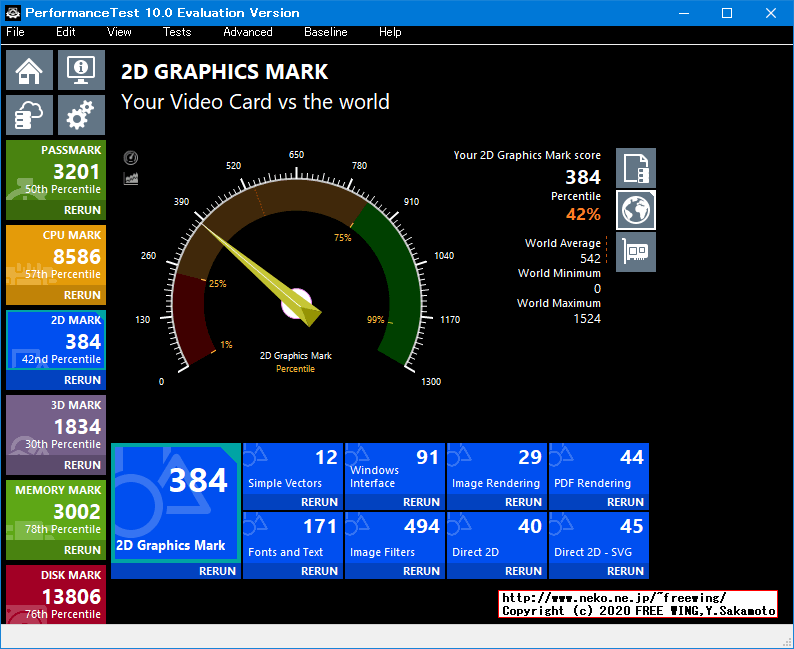Rerun the Image Filters test
This screenshot has height=649, width=794.
(421, 571)
